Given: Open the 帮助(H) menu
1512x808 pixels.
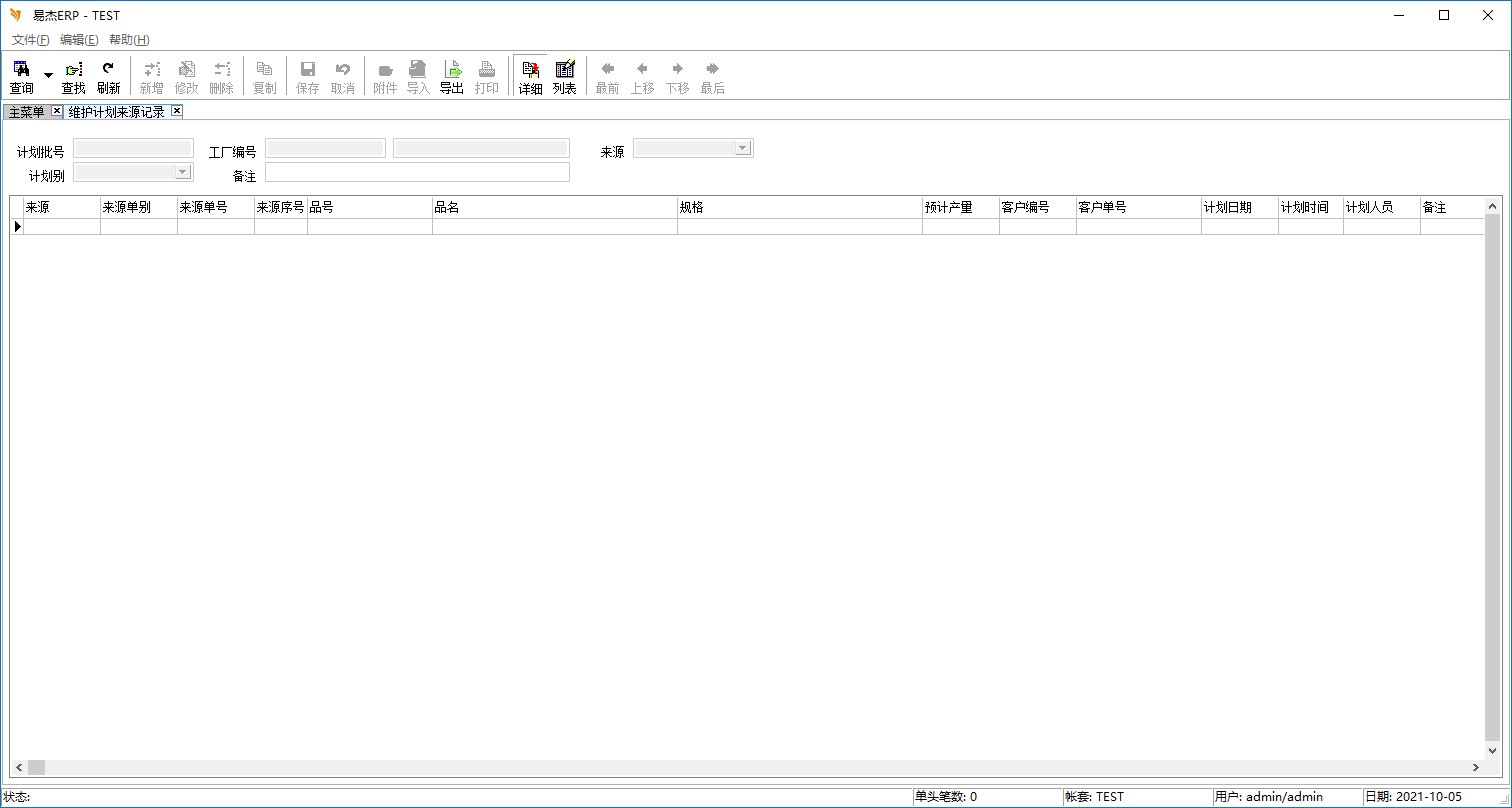Looking at the screenshot, I should click(x=129, y=40).
